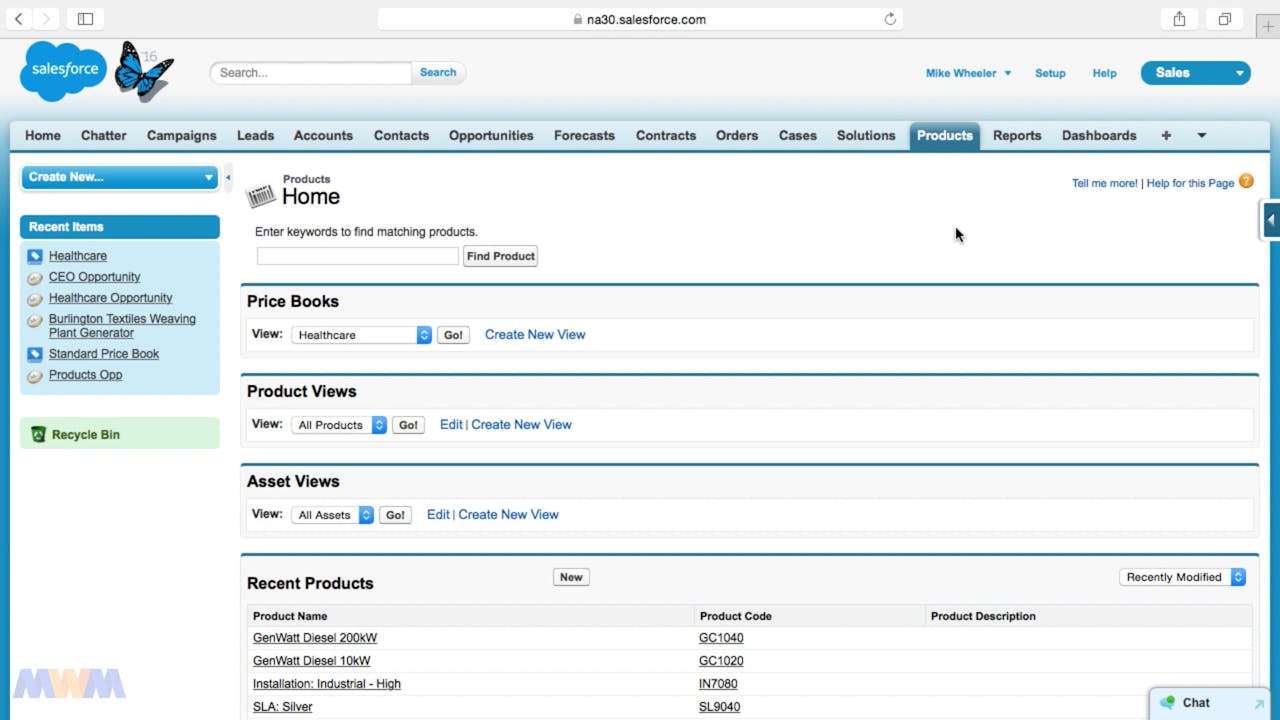1280x720 pixels.
Task: Open the Forecasts tab
Action: (584, 135)
